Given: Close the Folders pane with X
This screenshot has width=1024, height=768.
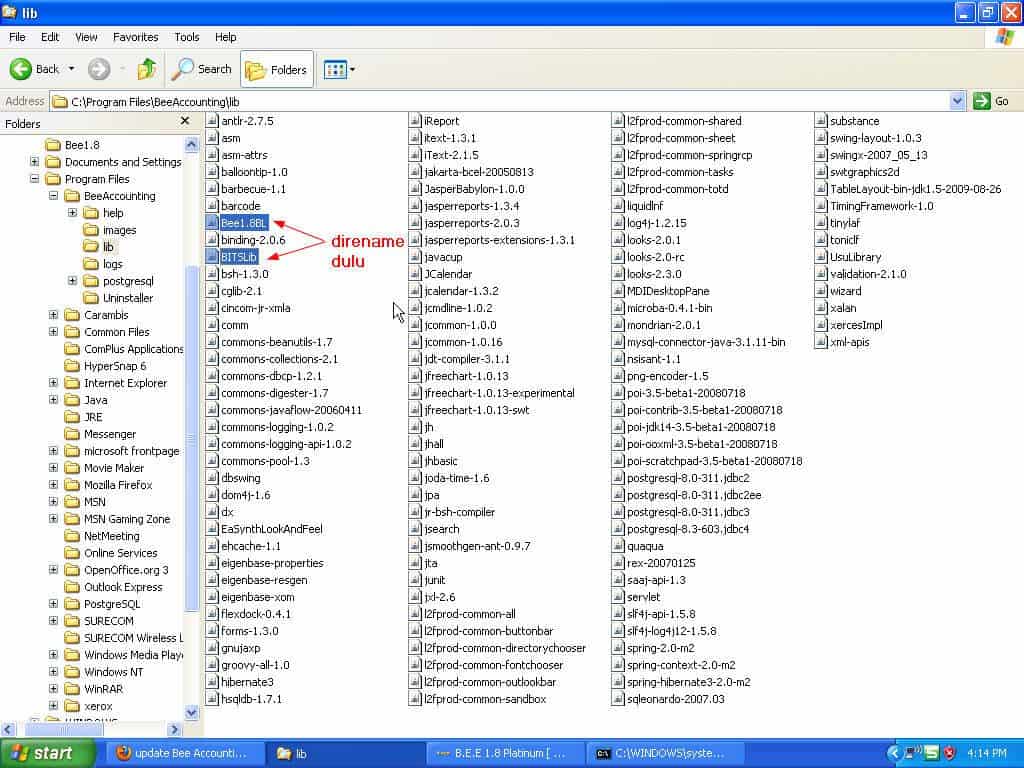Looking at the screenshot, I should click(185, 121).
